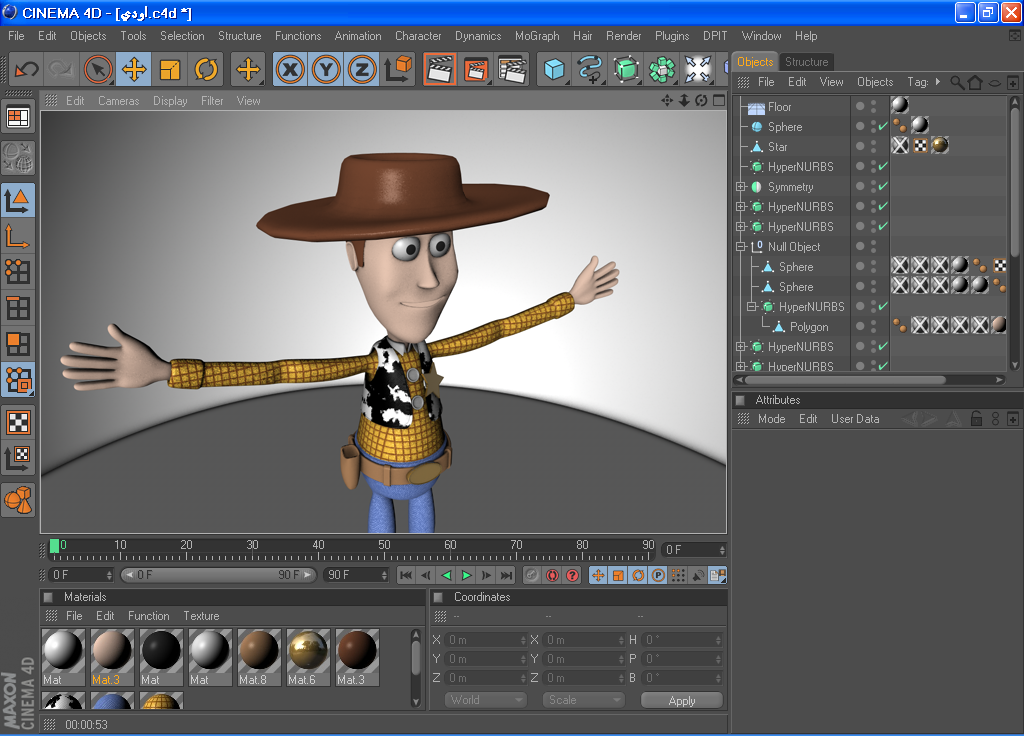Step the end frame 90 F arrows

[x=384, y=575]
